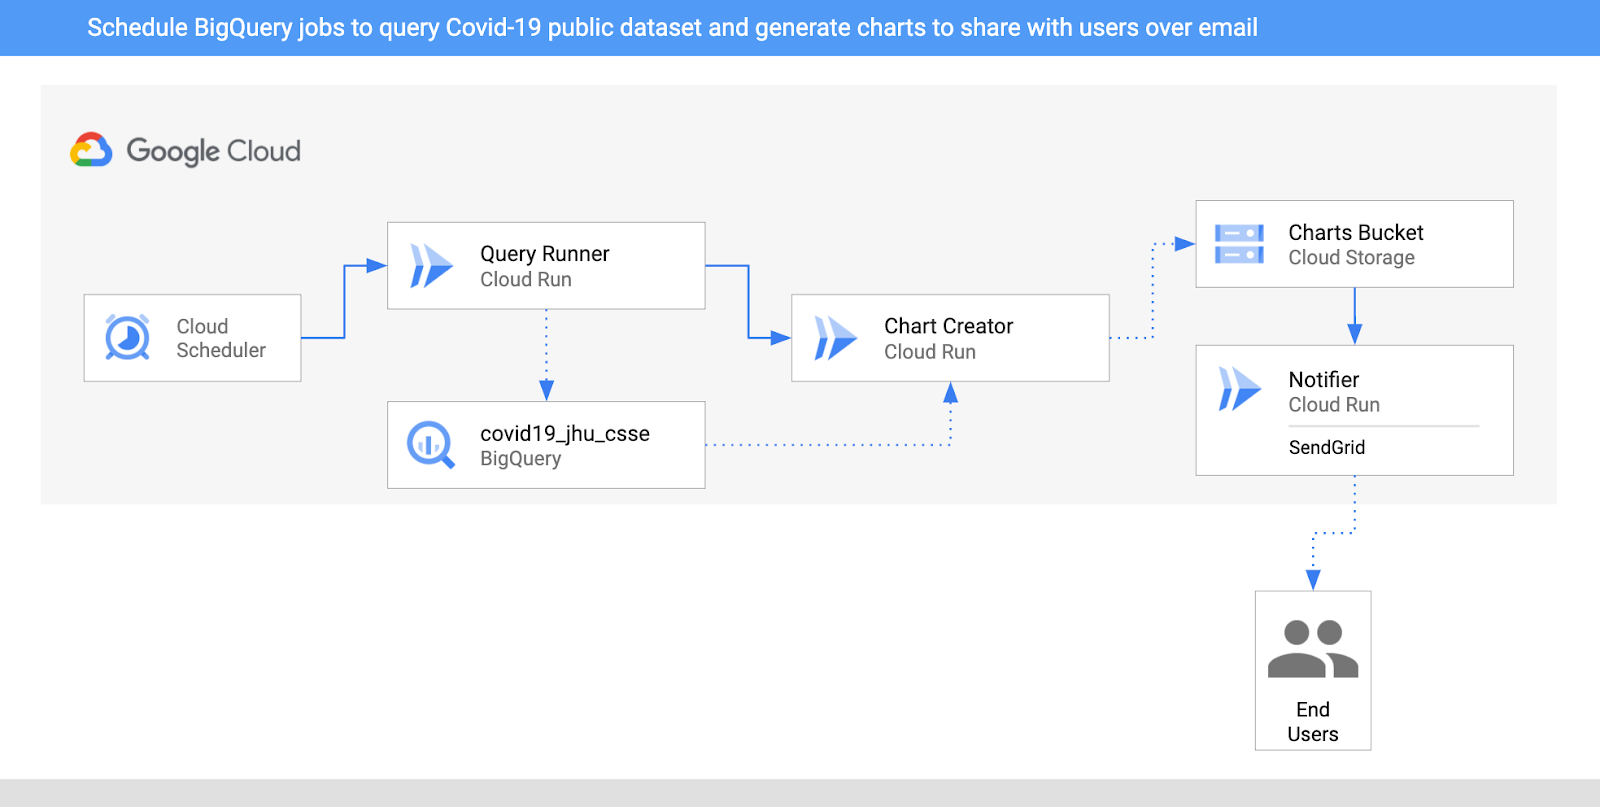The height and width of the screenshot is (807, 1600).
Task: Click 'Cloud Run' under Chart Creator
Action: (x=930, y=352)
